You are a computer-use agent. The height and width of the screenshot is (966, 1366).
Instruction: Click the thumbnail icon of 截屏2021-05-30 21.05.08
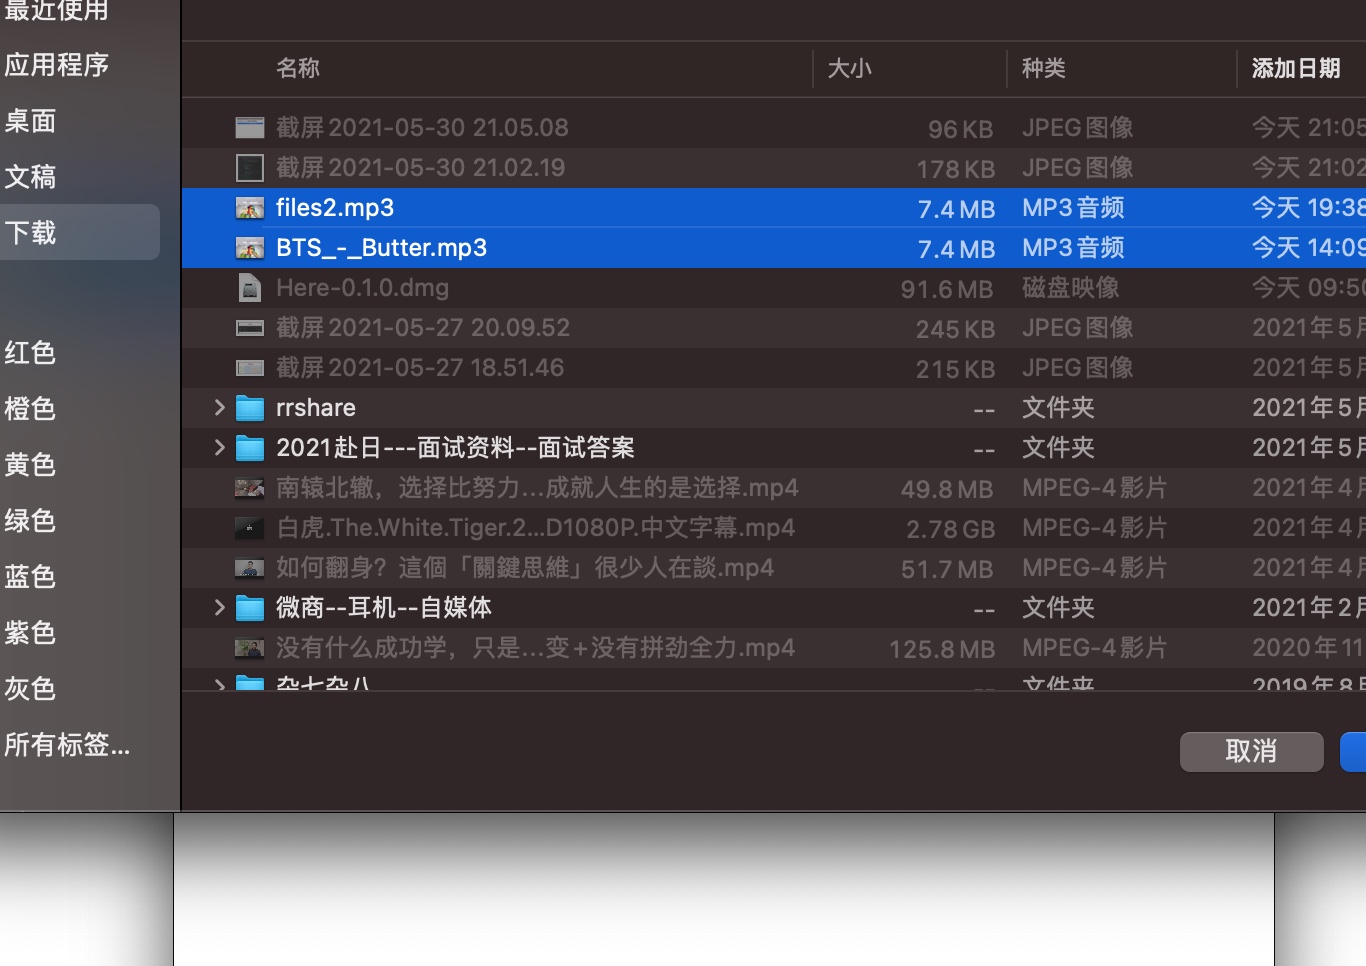coord(249,127)
